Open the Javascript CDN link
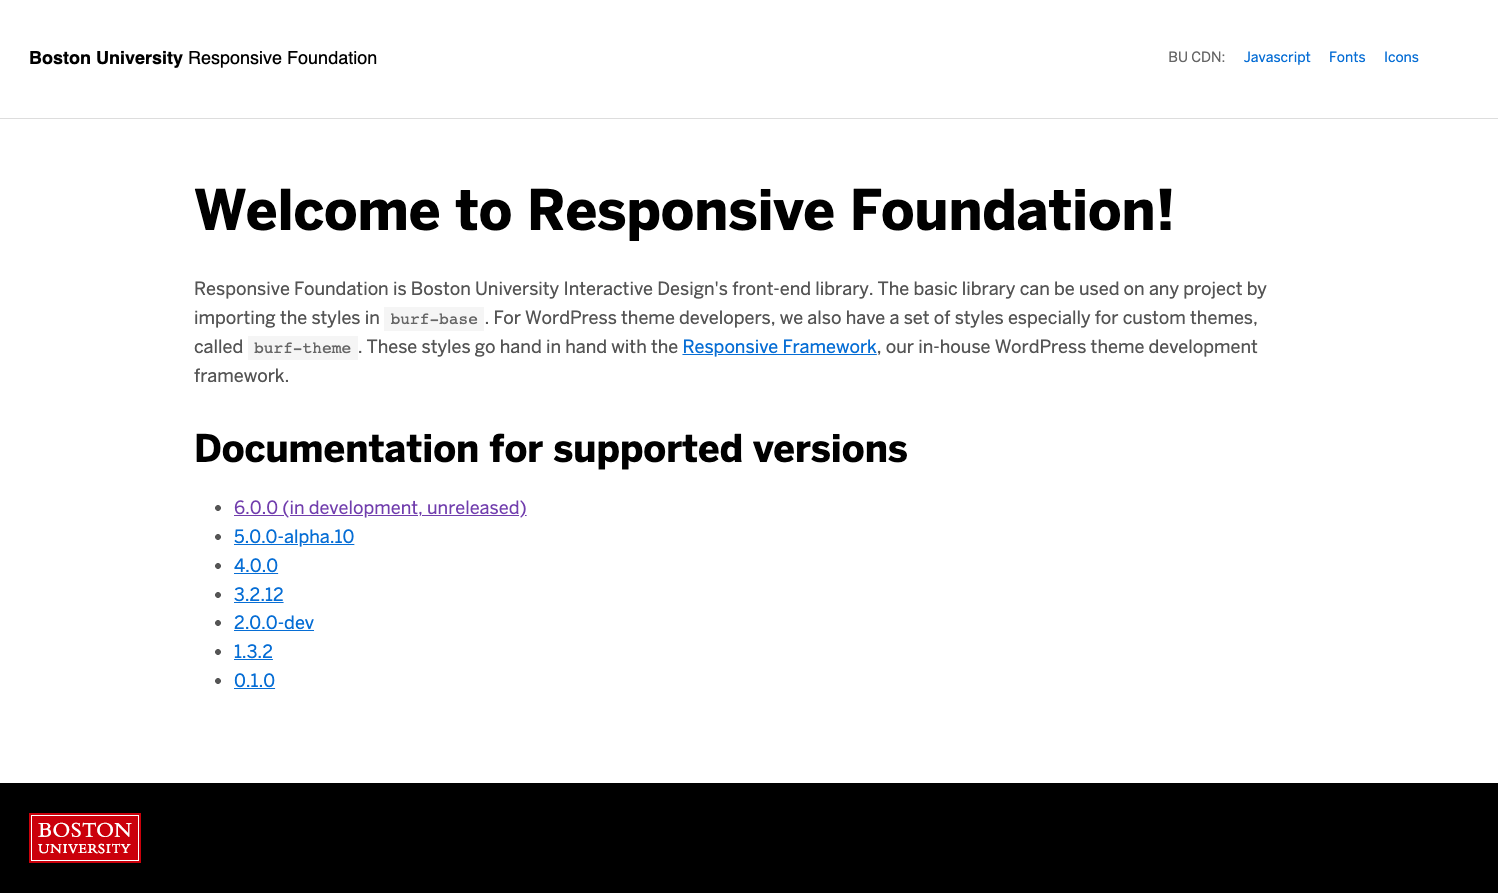 click(x=1276, y=57)
